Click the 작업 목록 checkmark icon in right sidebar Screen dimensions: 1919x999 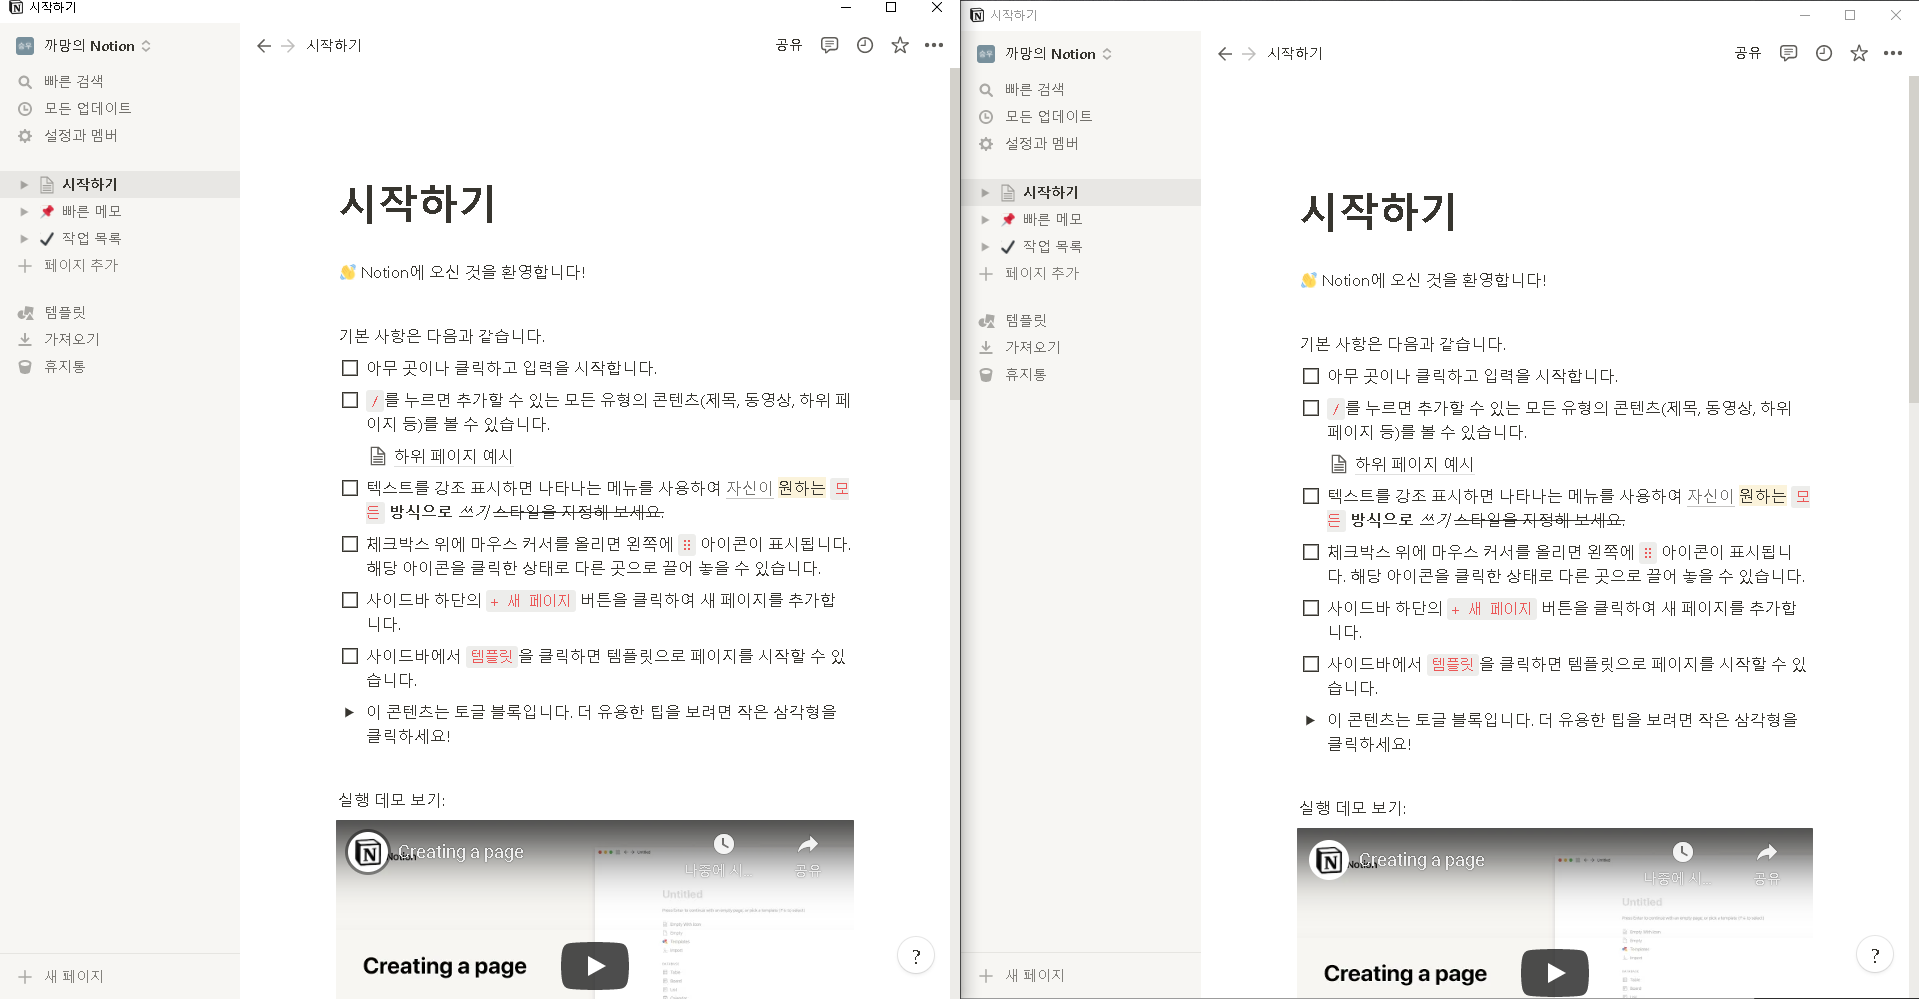point(1008,247)
